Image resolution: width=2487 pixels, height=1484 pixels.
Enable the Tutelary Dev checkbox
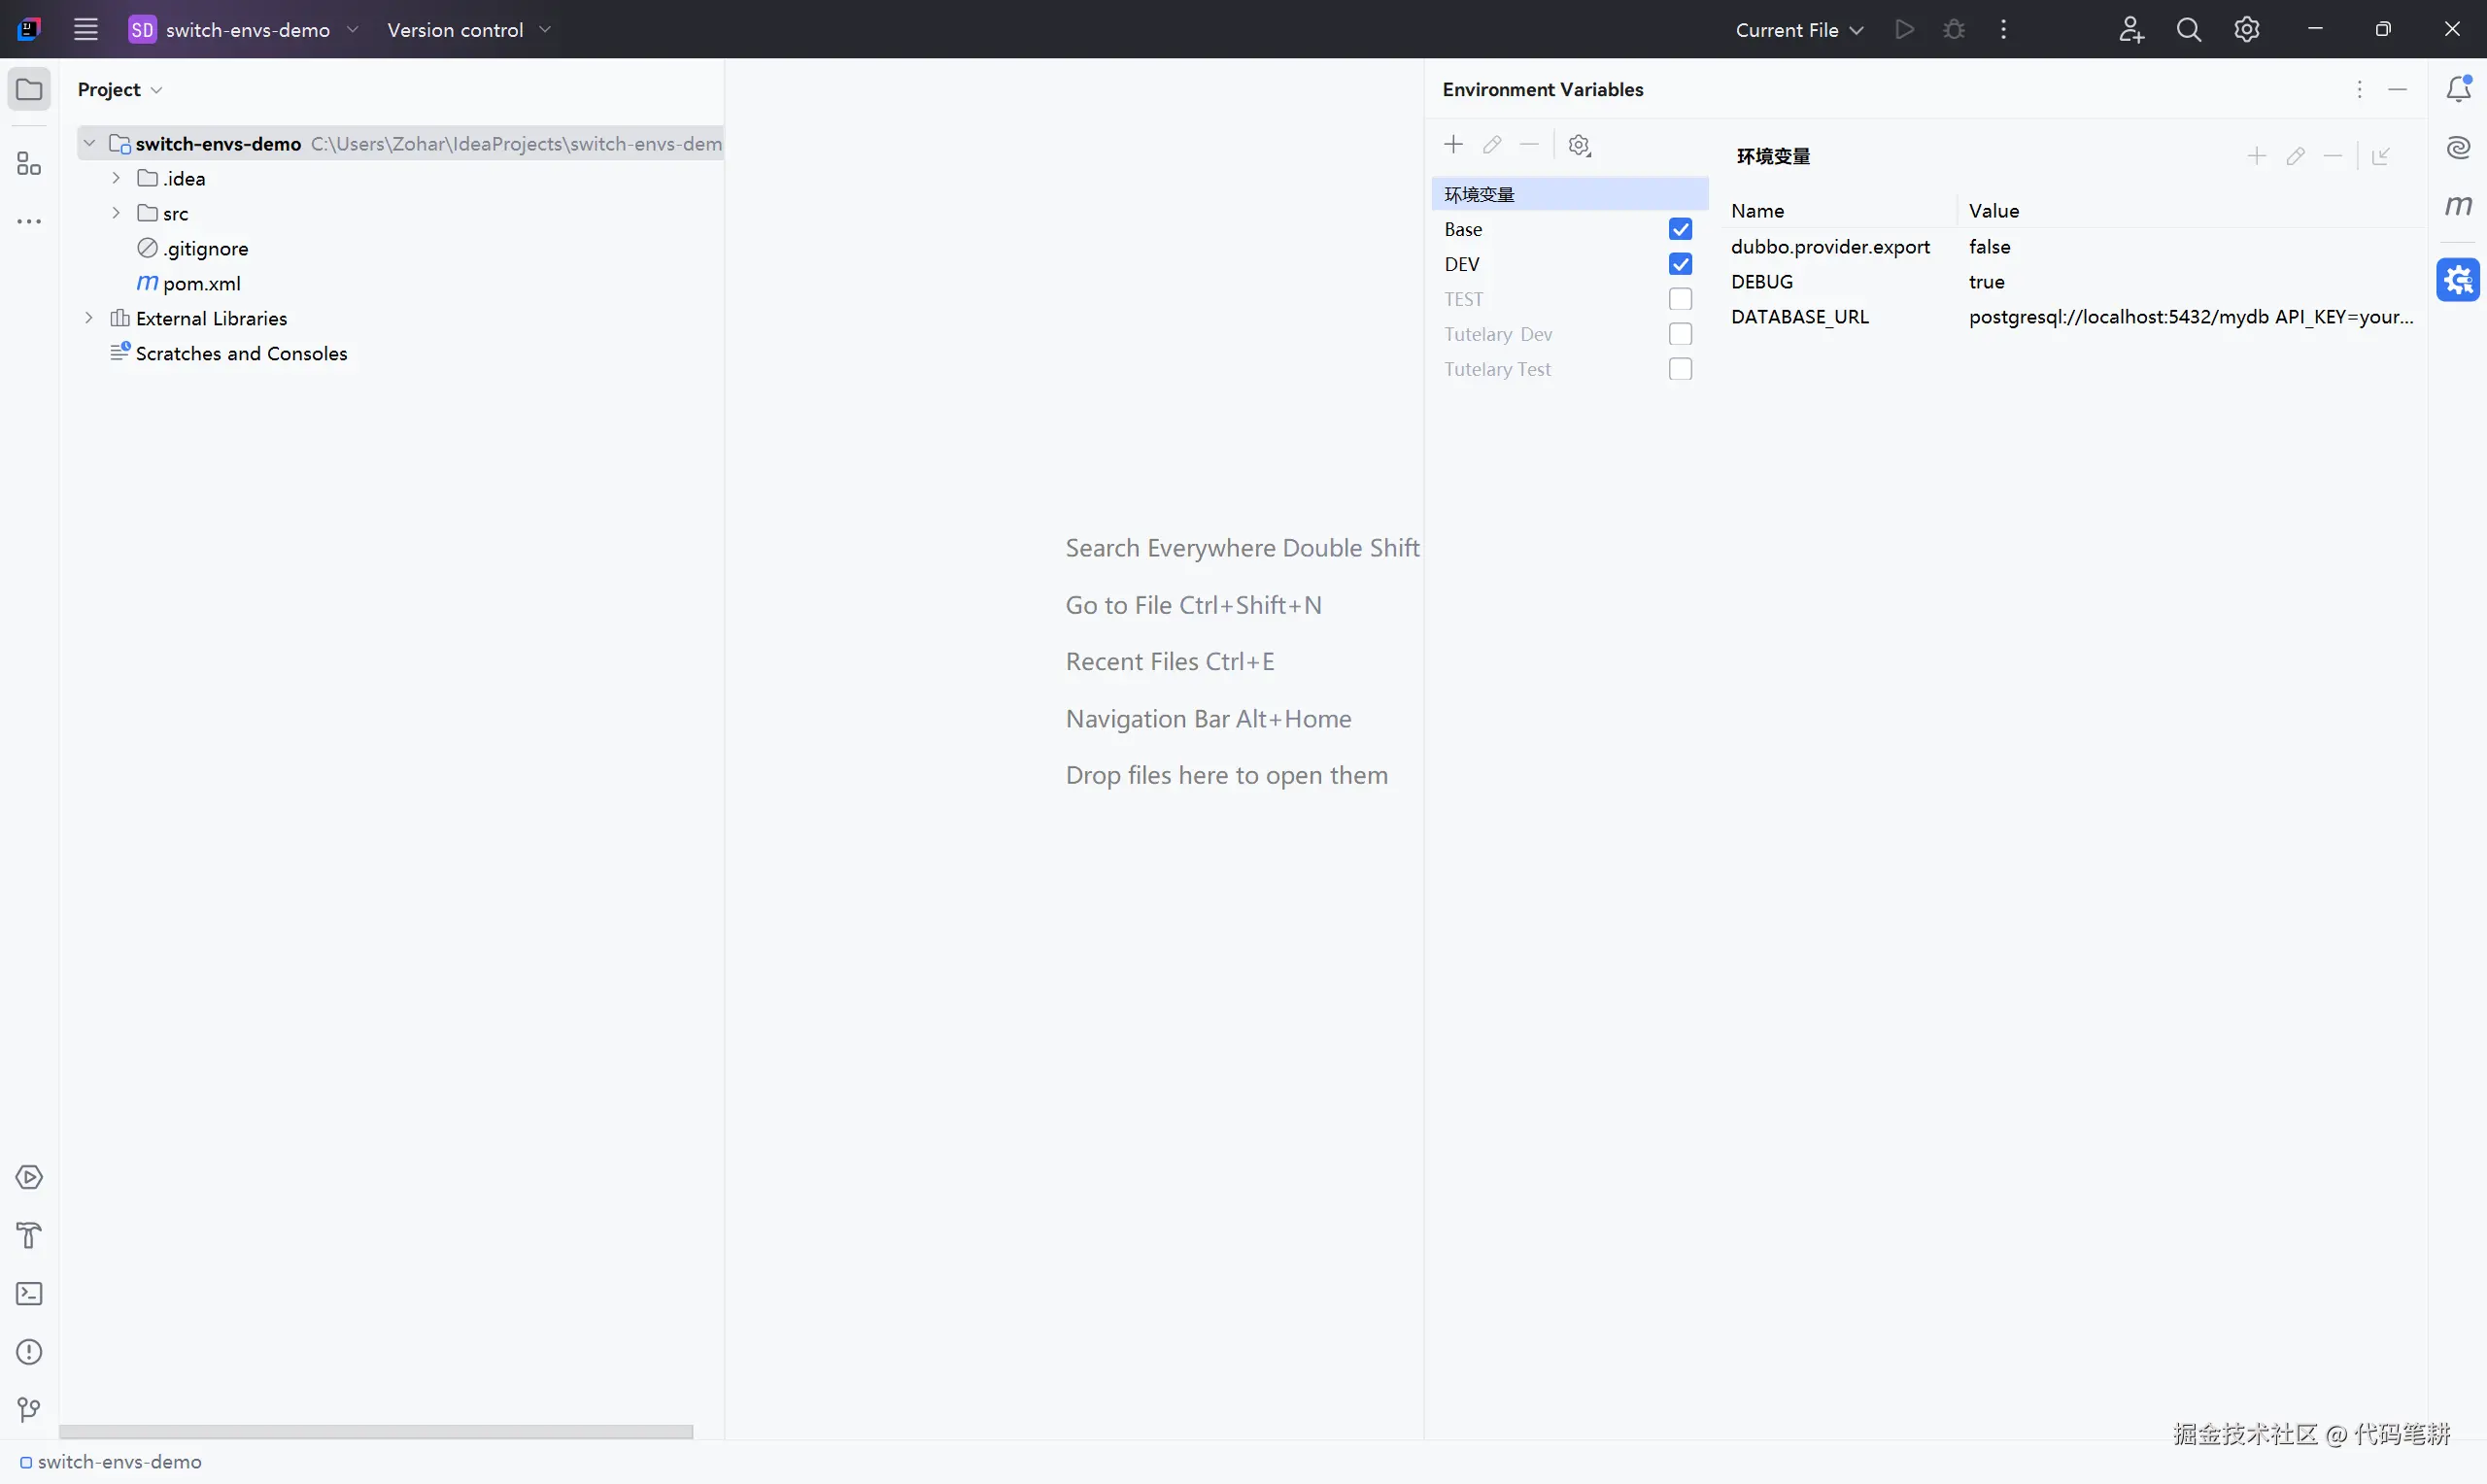(1680, 334)
